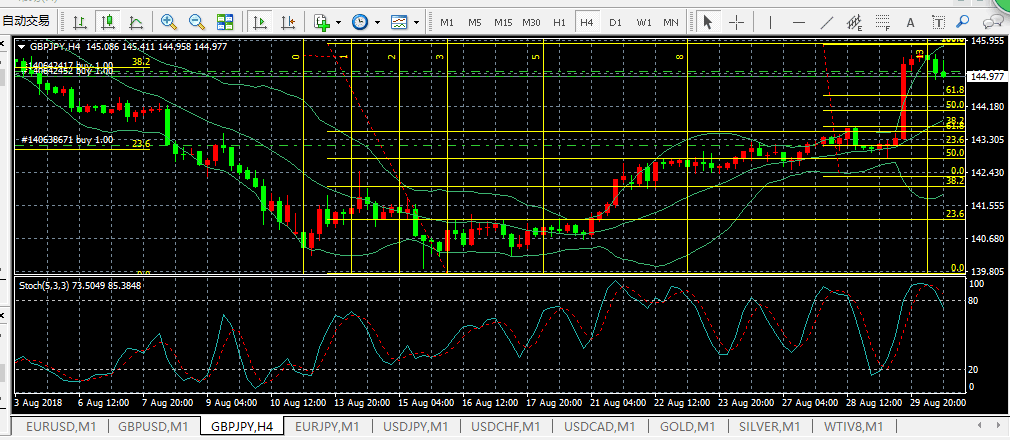Select the Fibonacci retracement tool
This screenshot has height=440, width=1010.
tap(883, 22)
